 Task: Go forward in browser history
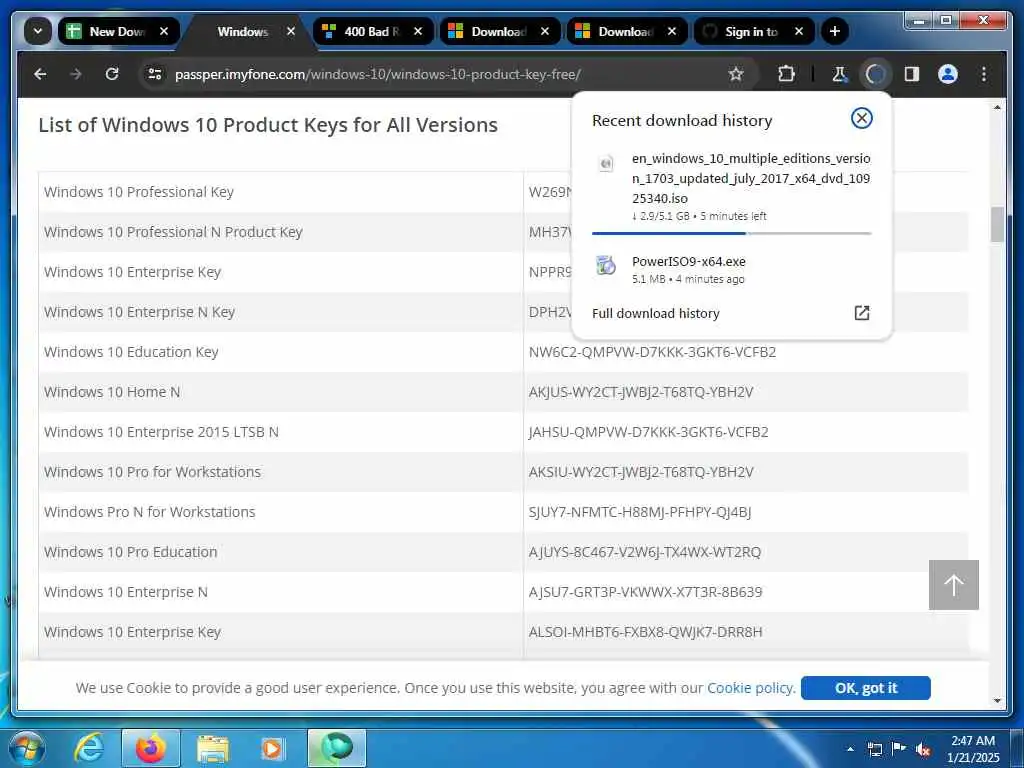pyautogui.click(x=76, y=74)
